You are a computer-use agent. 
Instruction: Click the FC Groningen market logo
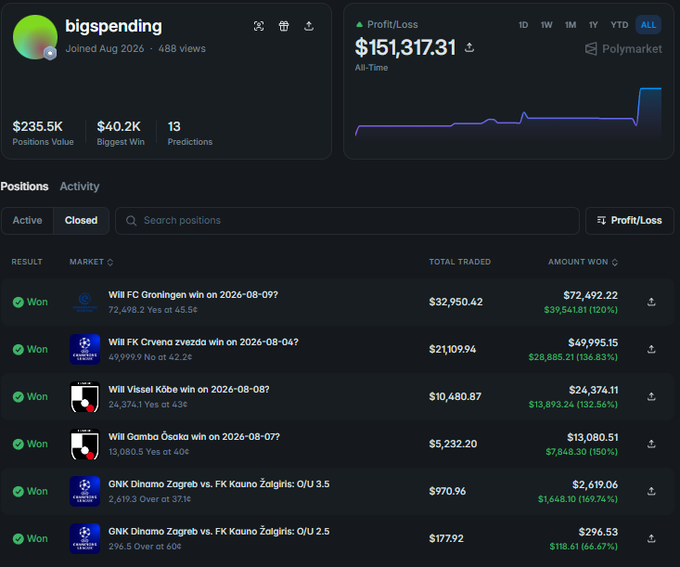pos(85,302)
